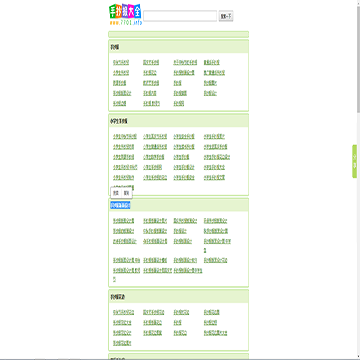Click the search button next to the input
360x360 pixels.
tap(226, 16)
